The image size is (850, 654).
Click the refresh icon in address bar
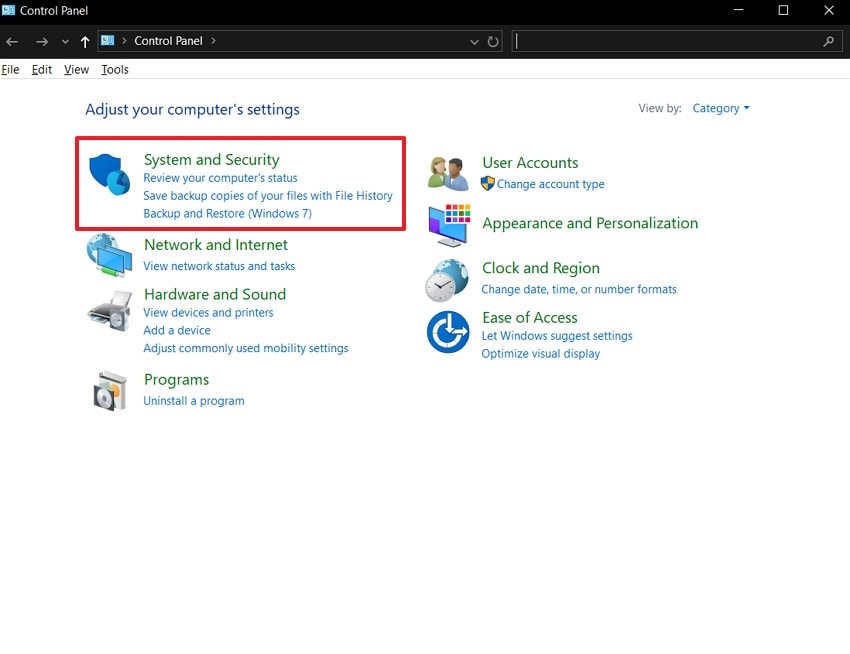click(x=493, y=42)
